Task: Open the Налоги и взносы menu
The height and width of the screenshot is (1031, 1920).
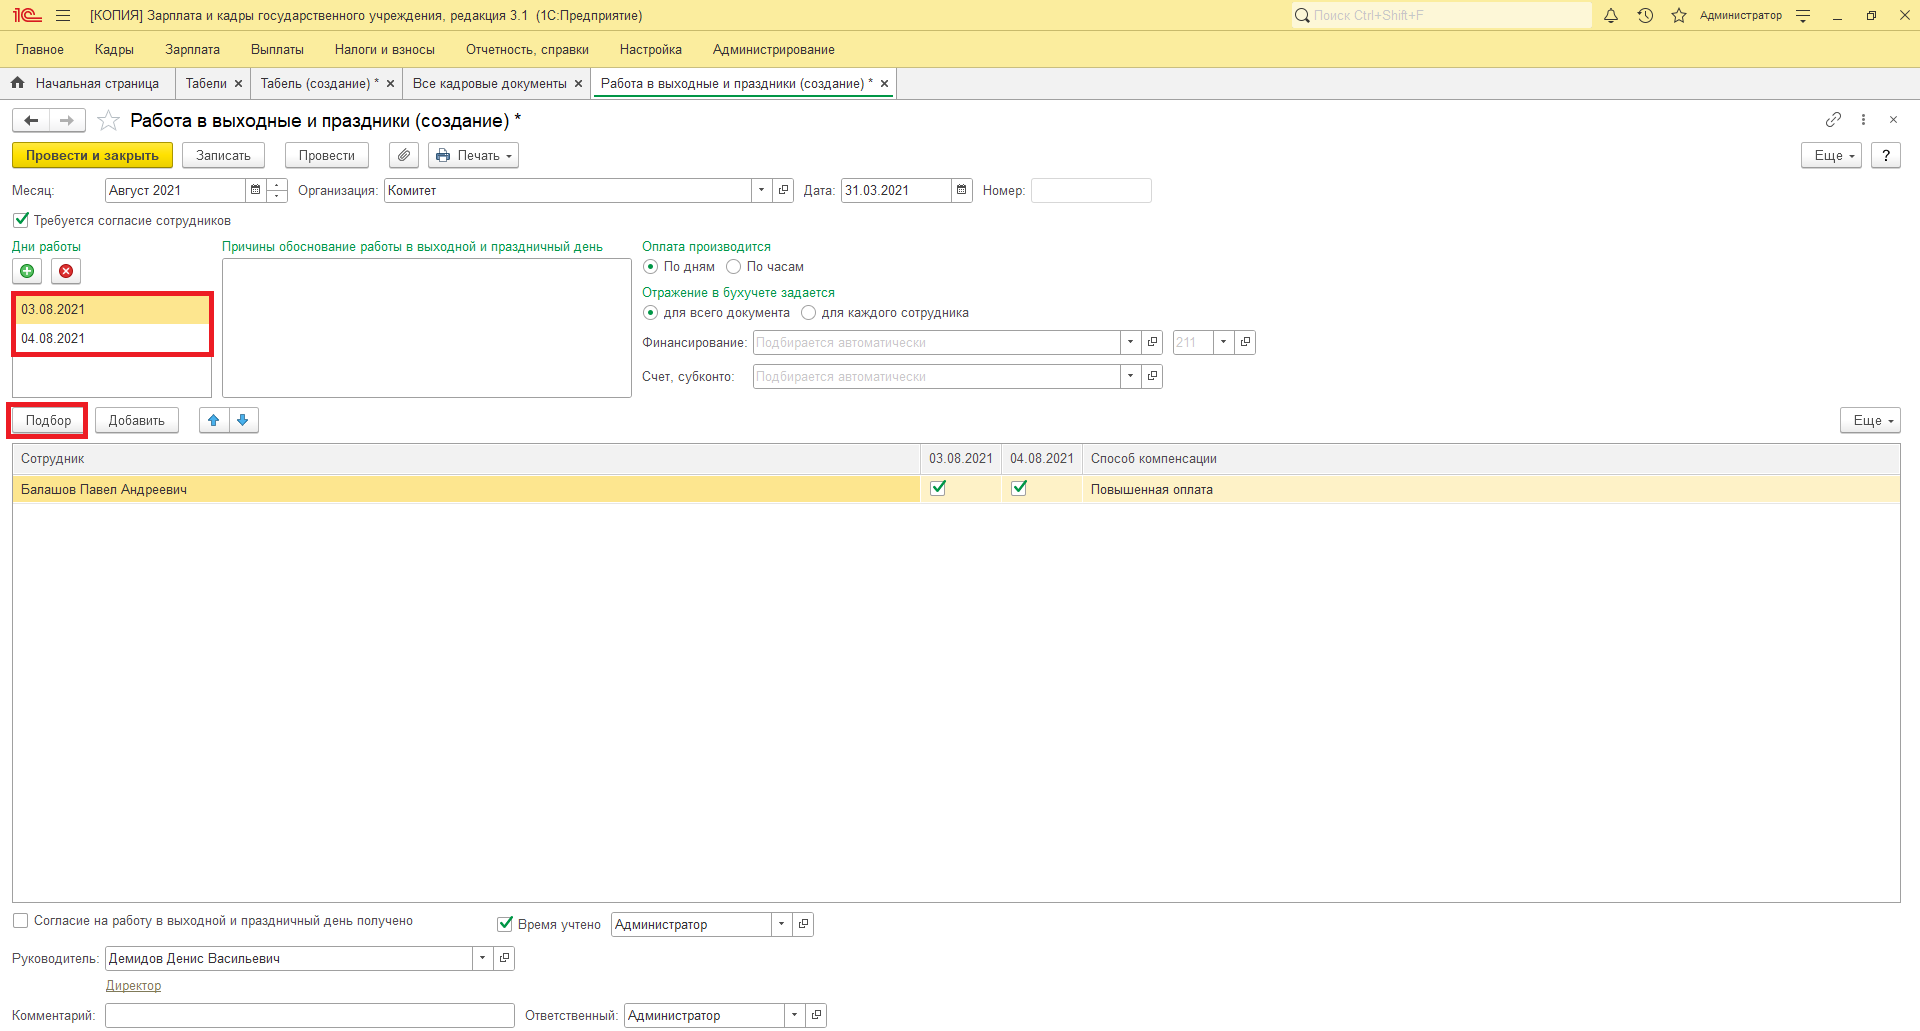Action: coord(385,50)
